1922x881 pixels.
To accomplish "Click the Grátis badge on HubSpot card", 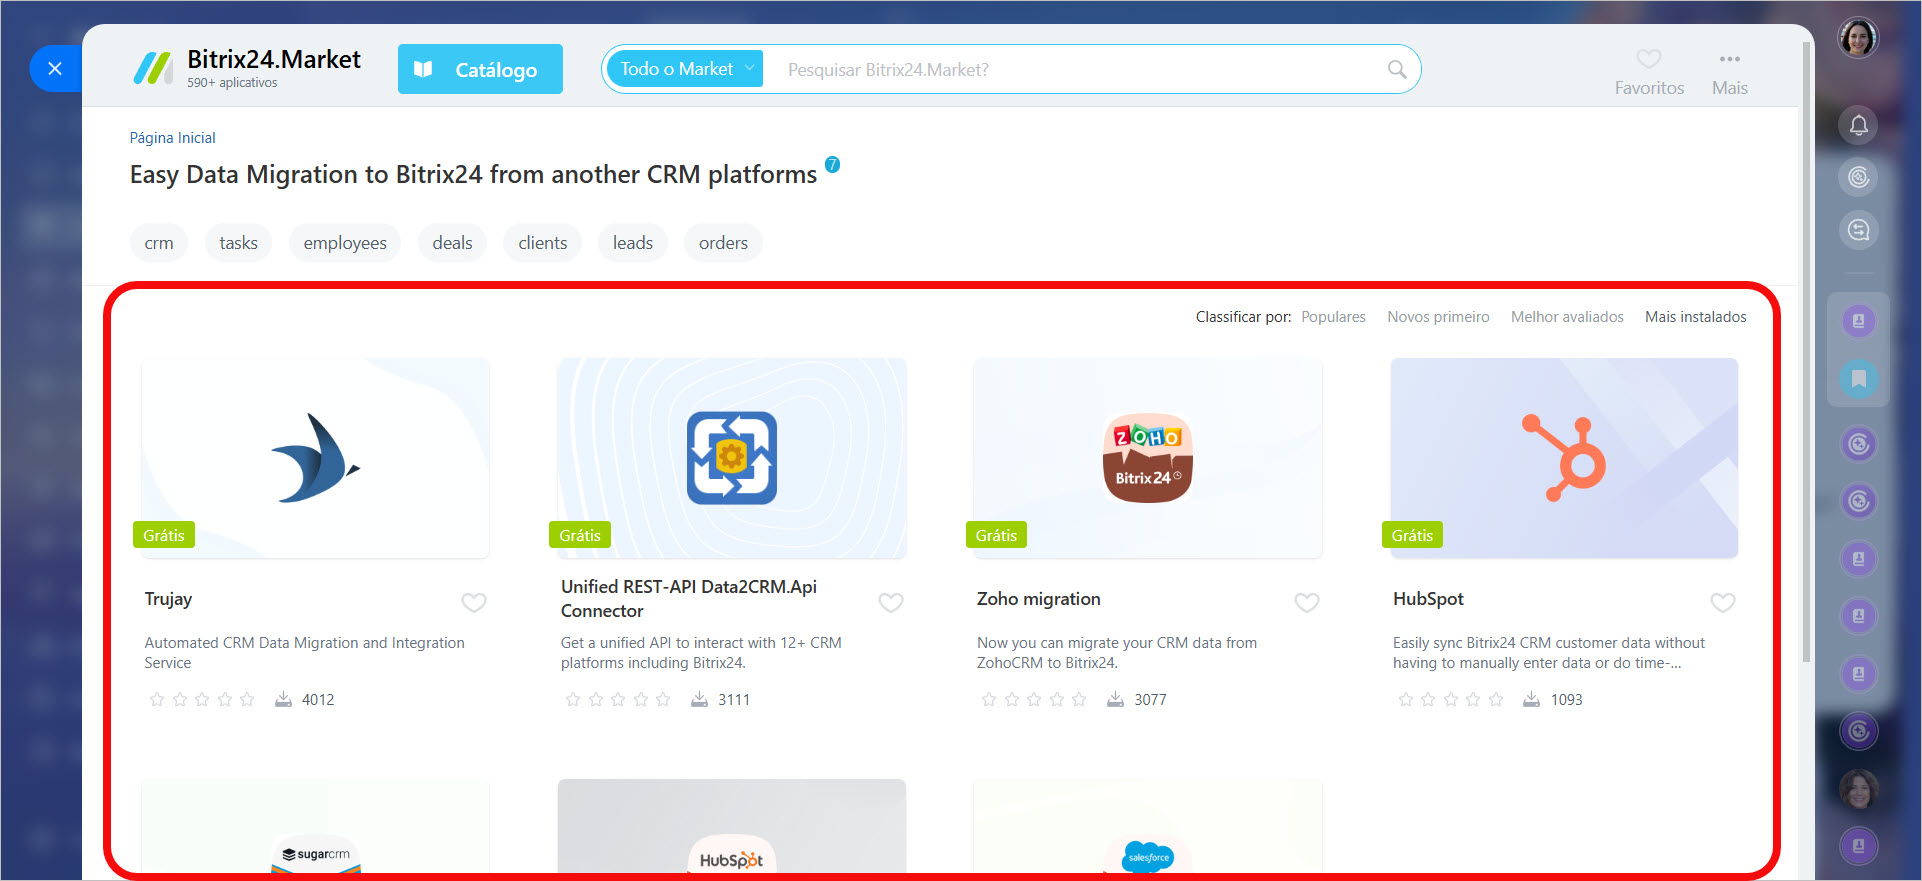I will [x=1412, y=535].
